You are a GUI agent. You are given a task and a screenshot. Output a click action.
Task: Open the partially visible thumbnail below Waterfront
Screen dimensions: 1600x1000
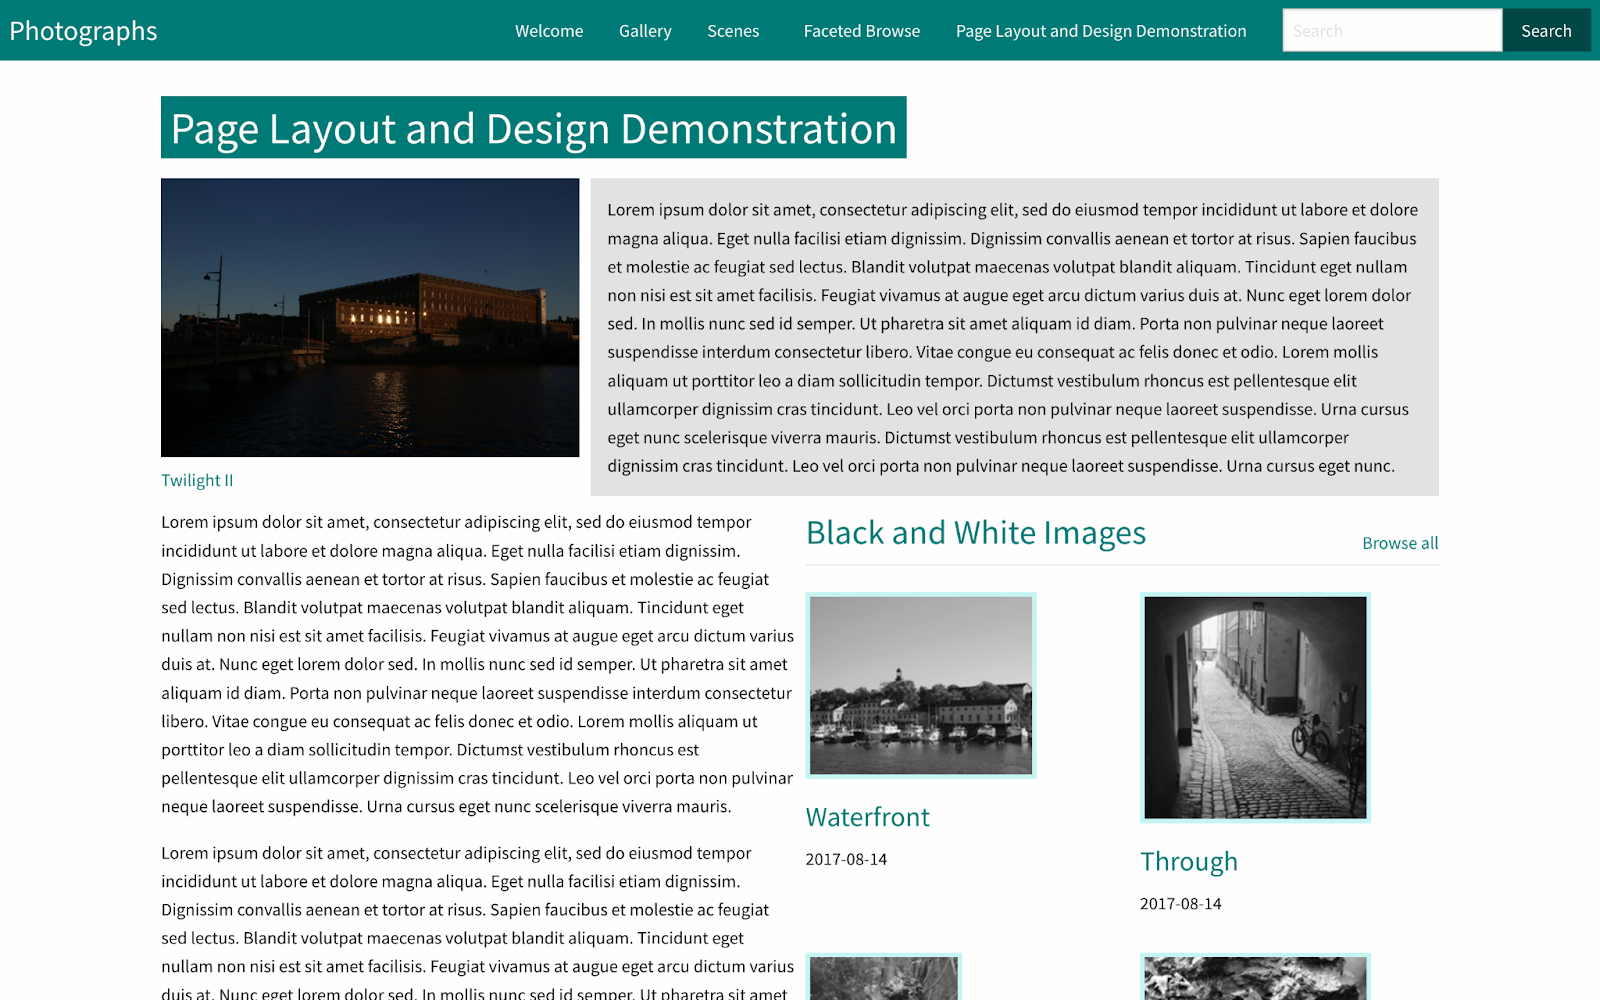click(884, 977)
